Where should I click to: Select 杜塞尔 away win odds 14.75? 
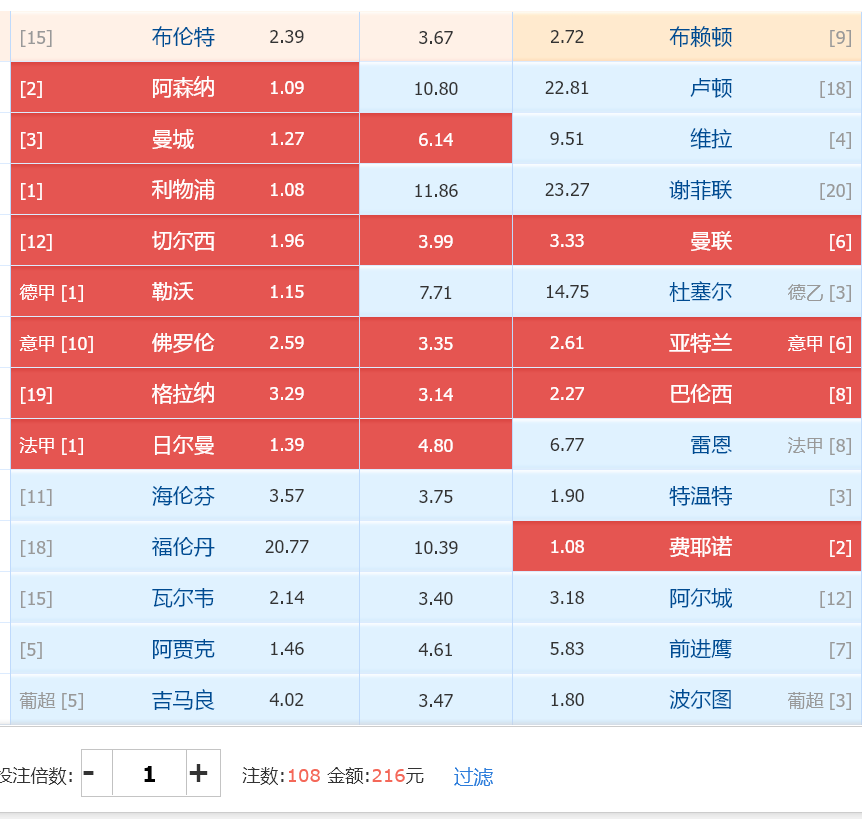coord(687,292)
